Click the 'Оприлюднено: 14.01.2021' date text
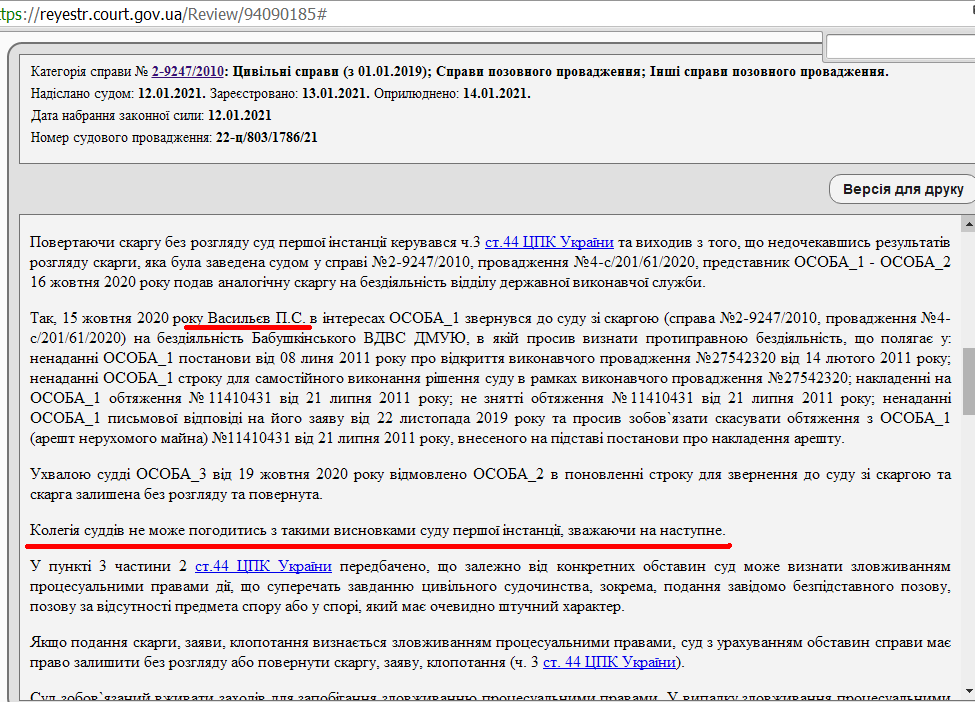The width and height of the screenshot is (975, 702). pyautogui.click(x=452, y=94)
